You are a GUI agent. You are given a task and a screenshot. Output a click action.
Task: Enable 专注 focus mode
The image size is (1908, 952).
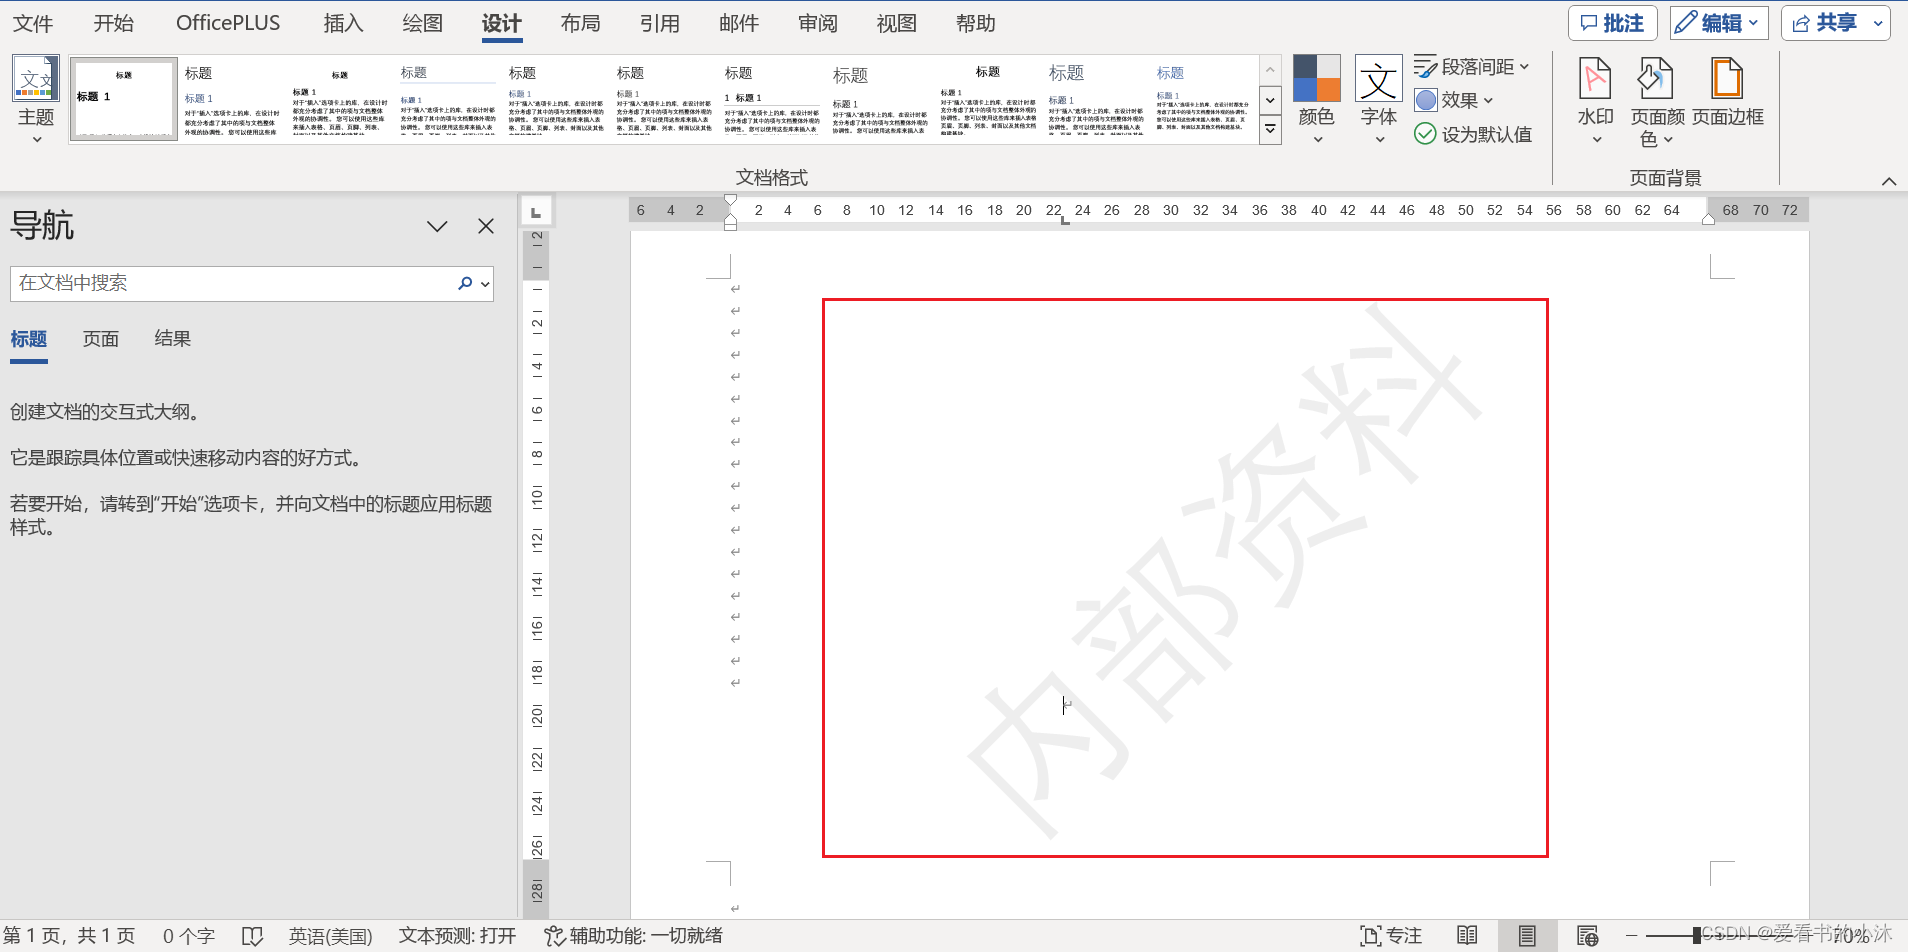(1391, 936)
